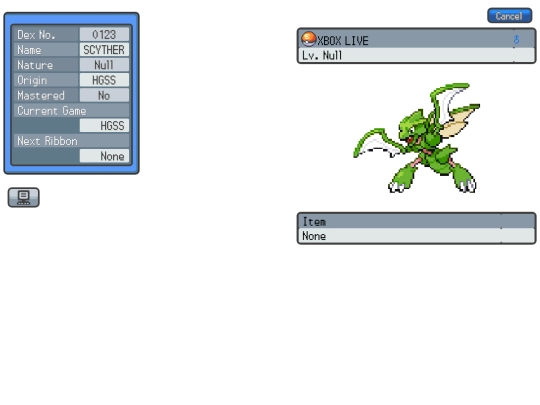Click the Mastered label
The width and height of the screenshot is (540, 405).
41,95
